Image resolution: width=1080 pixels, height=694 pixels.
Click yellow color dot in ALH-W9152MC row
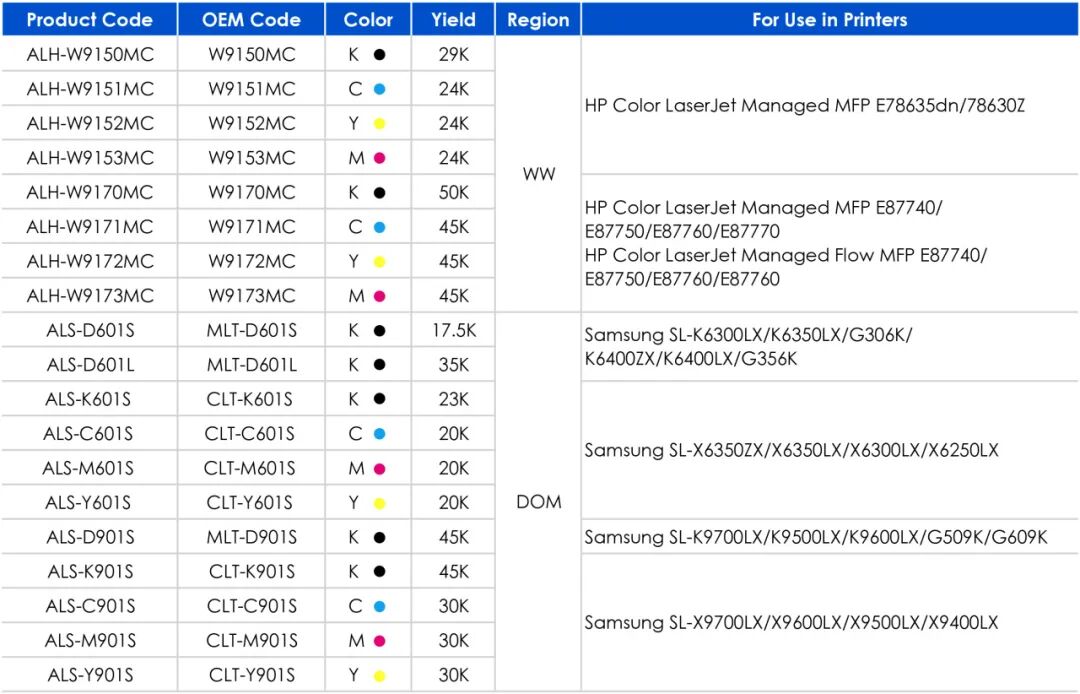click(x=380, y=123)
